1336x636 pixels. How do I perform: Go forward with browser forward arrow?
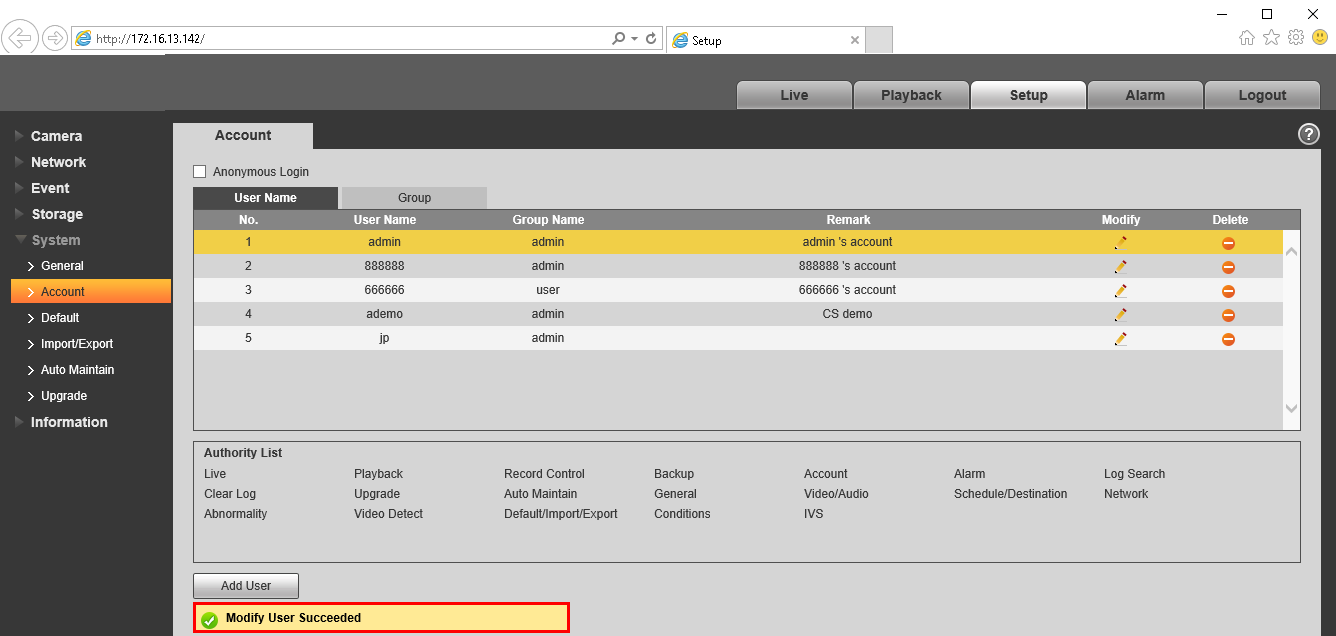[54, 38]
